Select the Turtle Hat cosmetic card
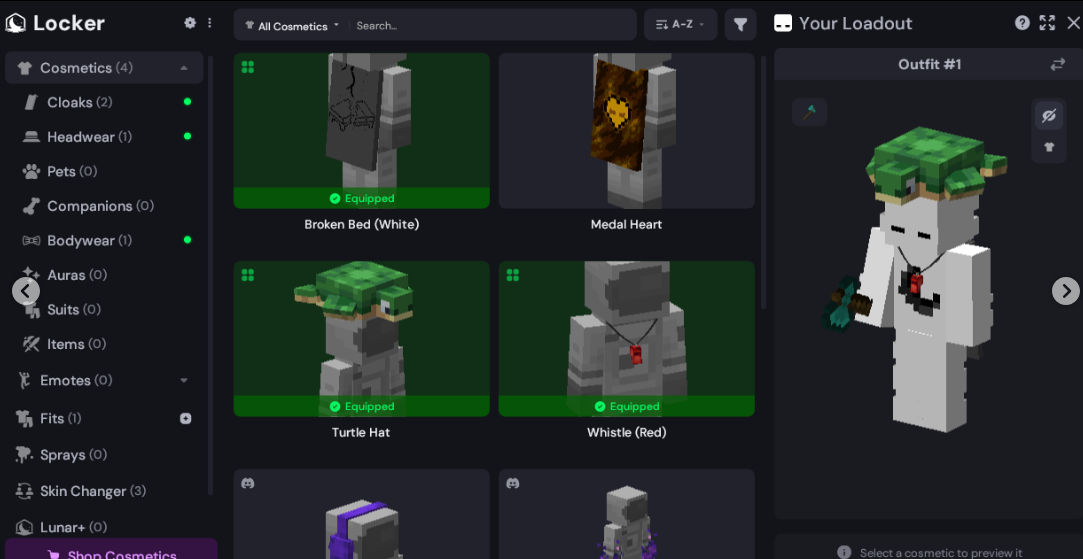 pos(361,339)
